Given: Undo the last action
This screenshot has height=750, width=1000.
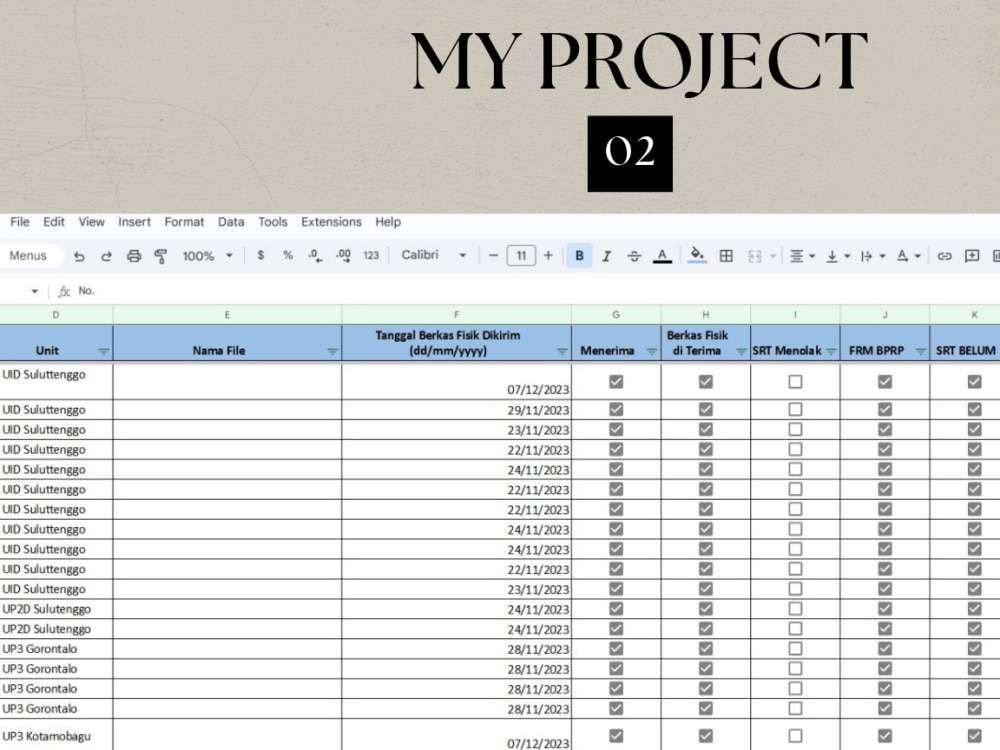Looking at the screenshot, I should 79,256.
